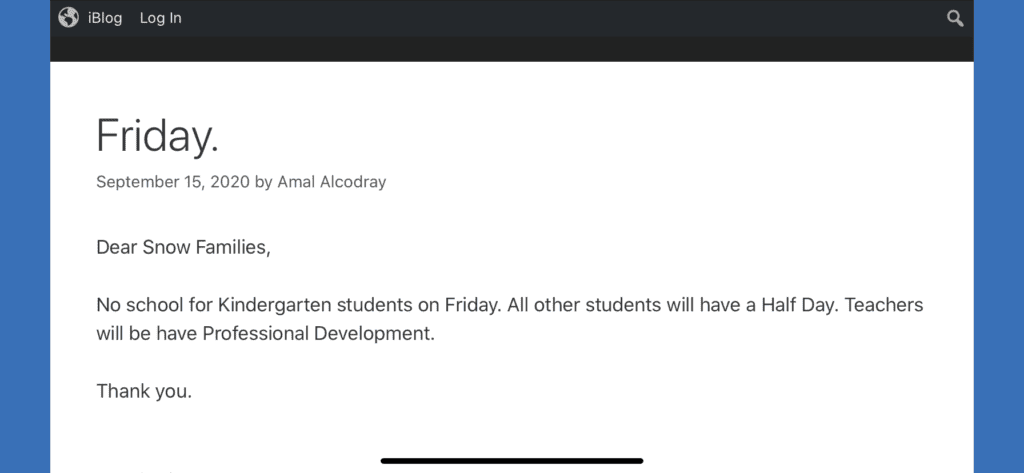Open the search magnifier icon

pyautogui.click(x=955, y=18)
